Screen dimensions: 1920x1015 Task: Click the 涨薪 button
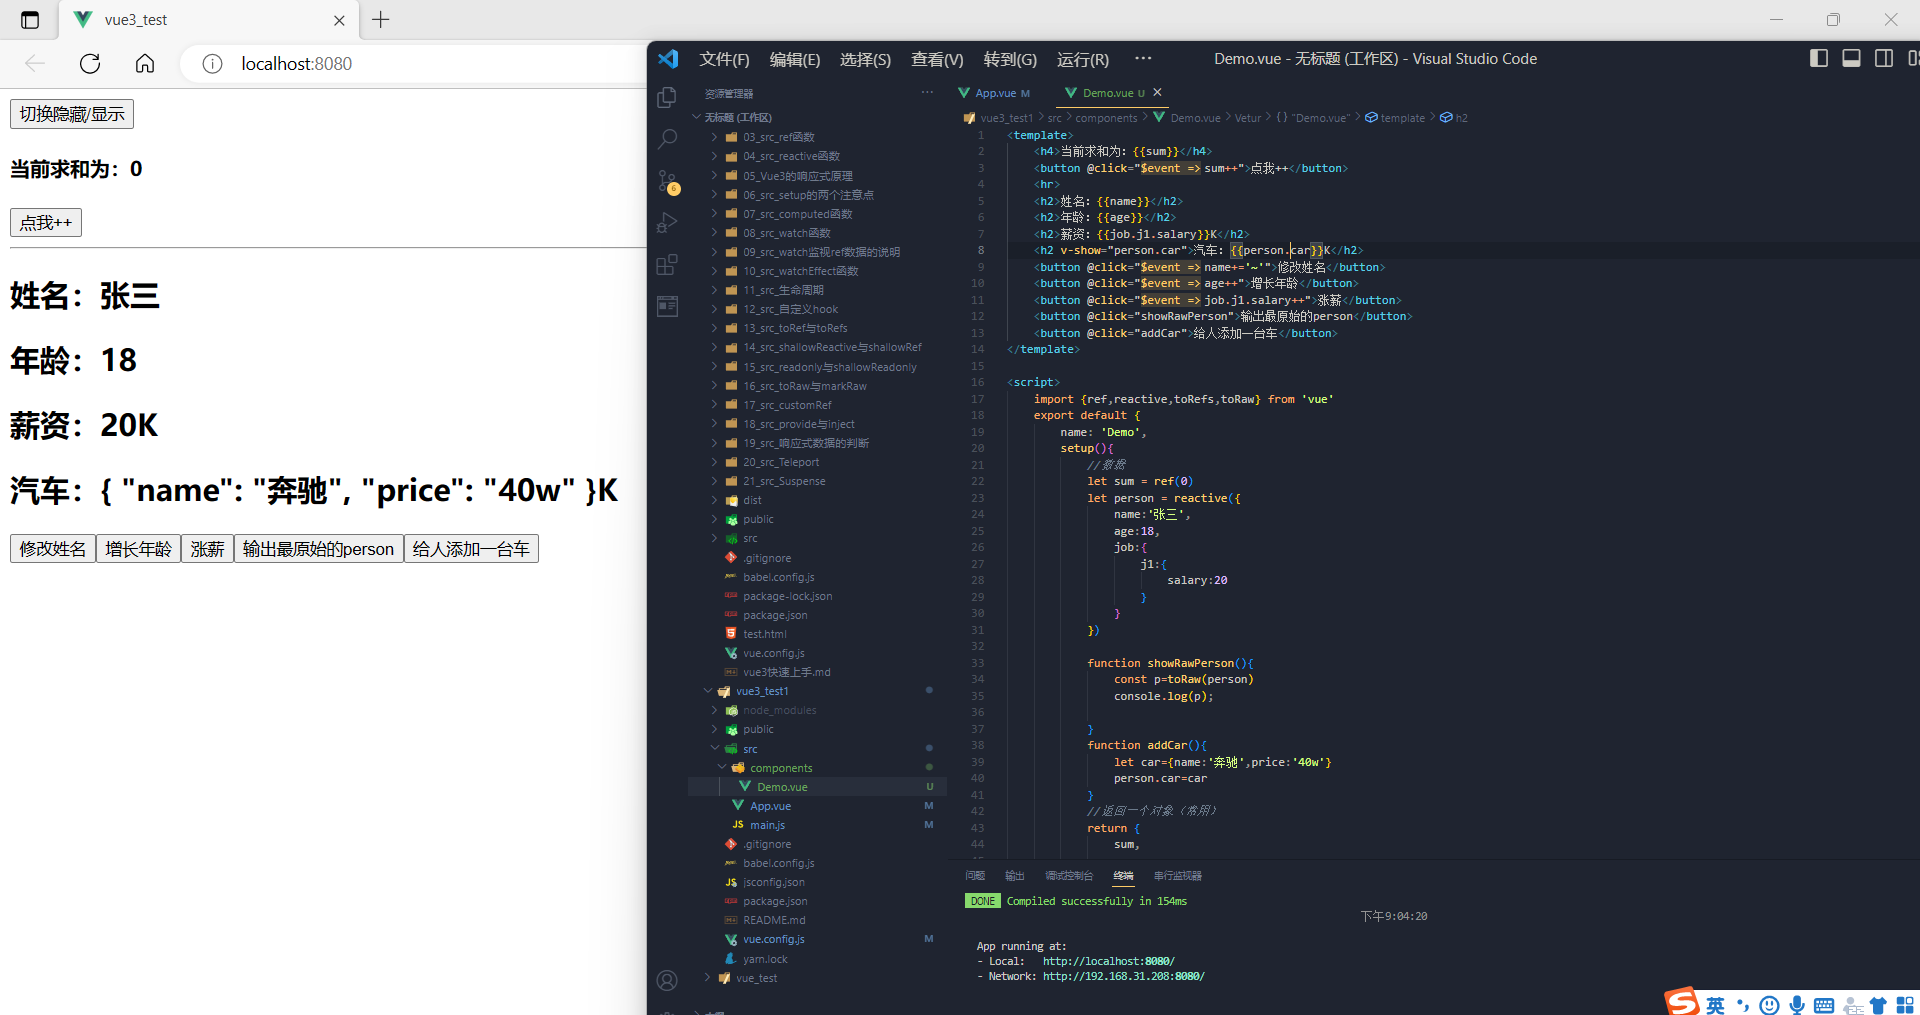tap(207, 549)
